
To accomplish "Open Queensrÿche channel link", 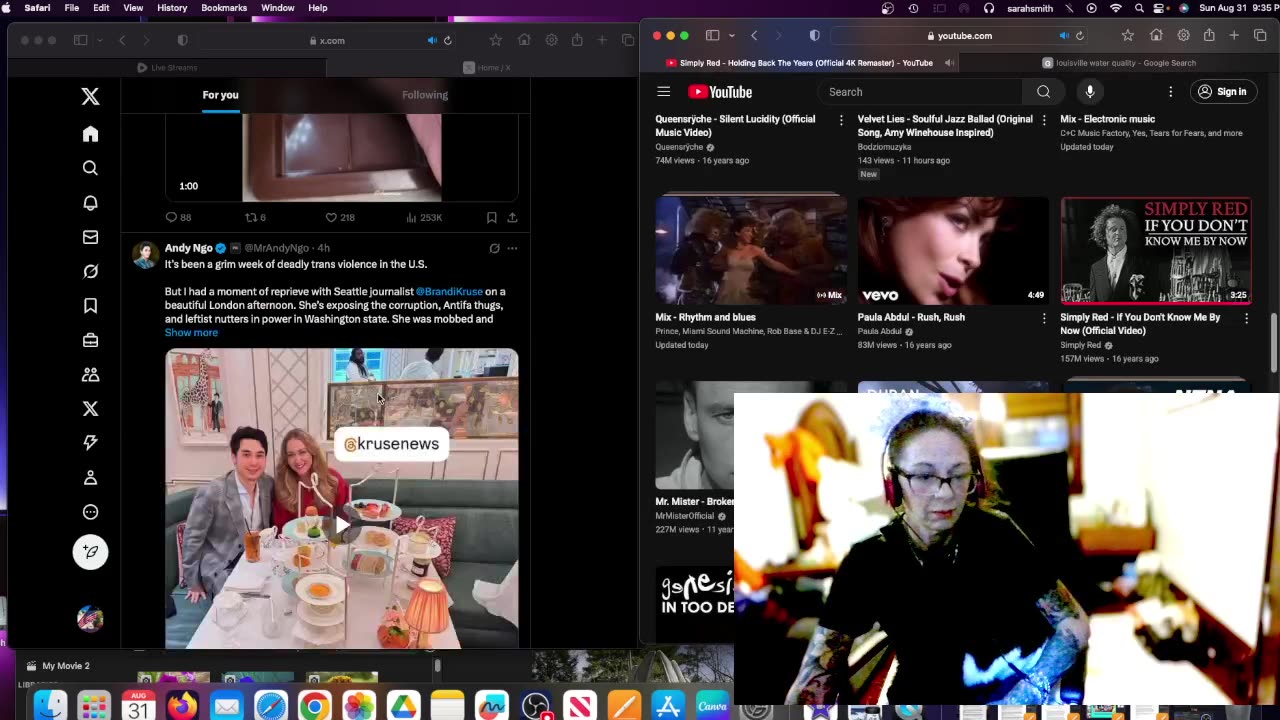I will [x=679, y=147].
